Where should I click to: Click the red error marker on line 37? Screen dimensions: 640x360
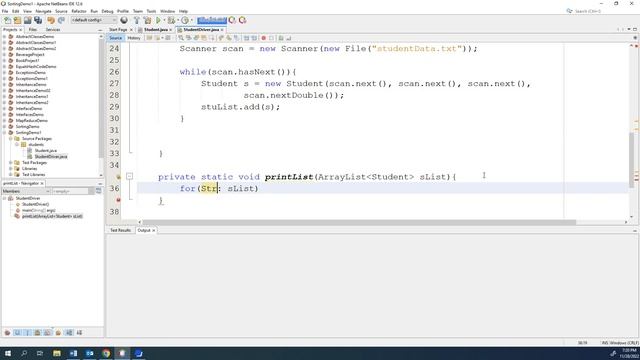click(x=118, y=200)
